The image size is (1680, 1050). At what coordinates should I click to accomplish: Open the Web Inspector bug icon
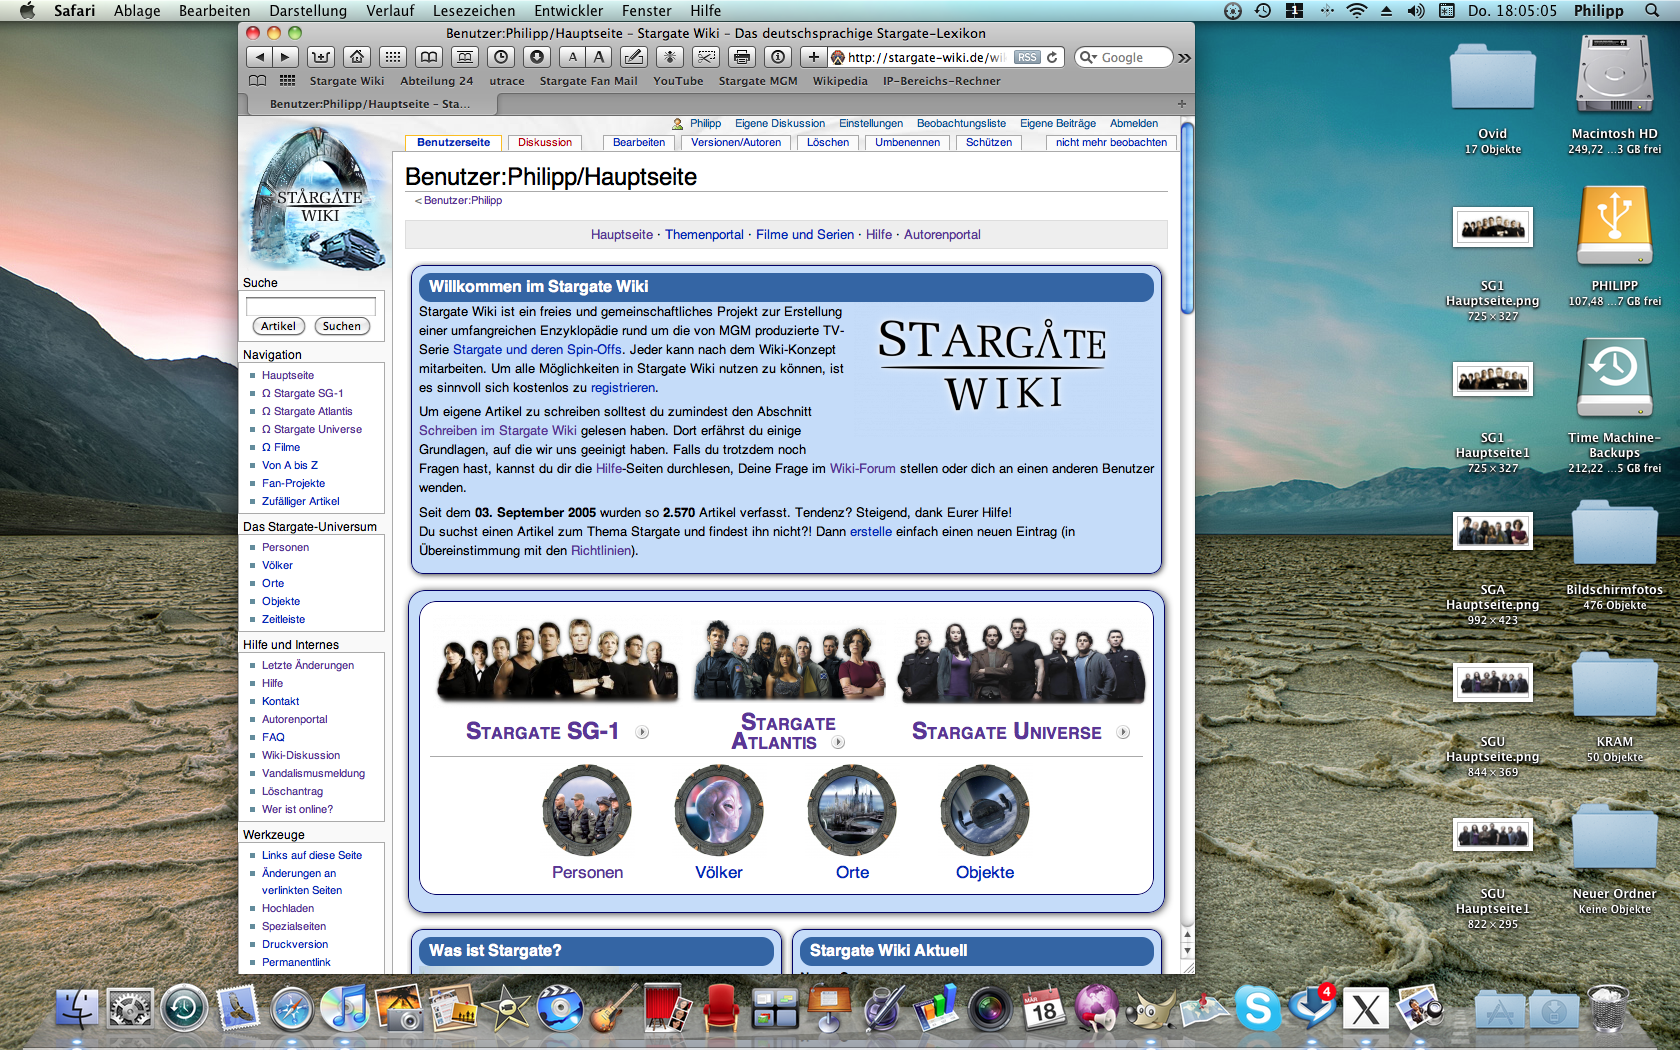coord(670,57)
